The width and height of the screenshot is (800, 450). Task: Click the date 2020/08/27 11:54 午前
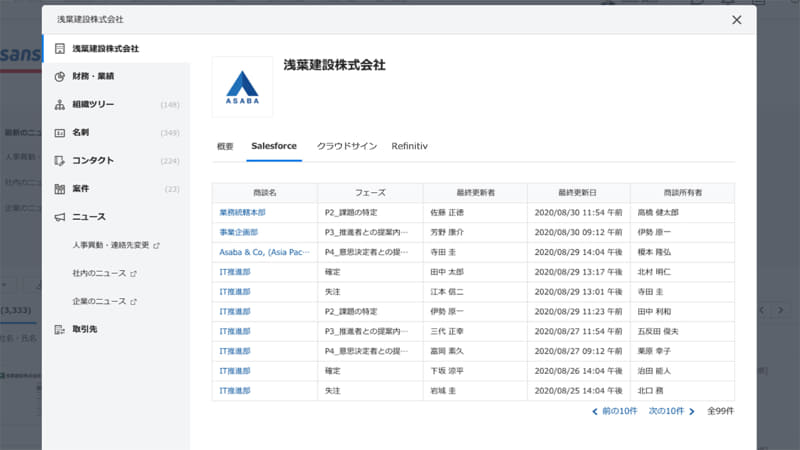coord(579,331)
